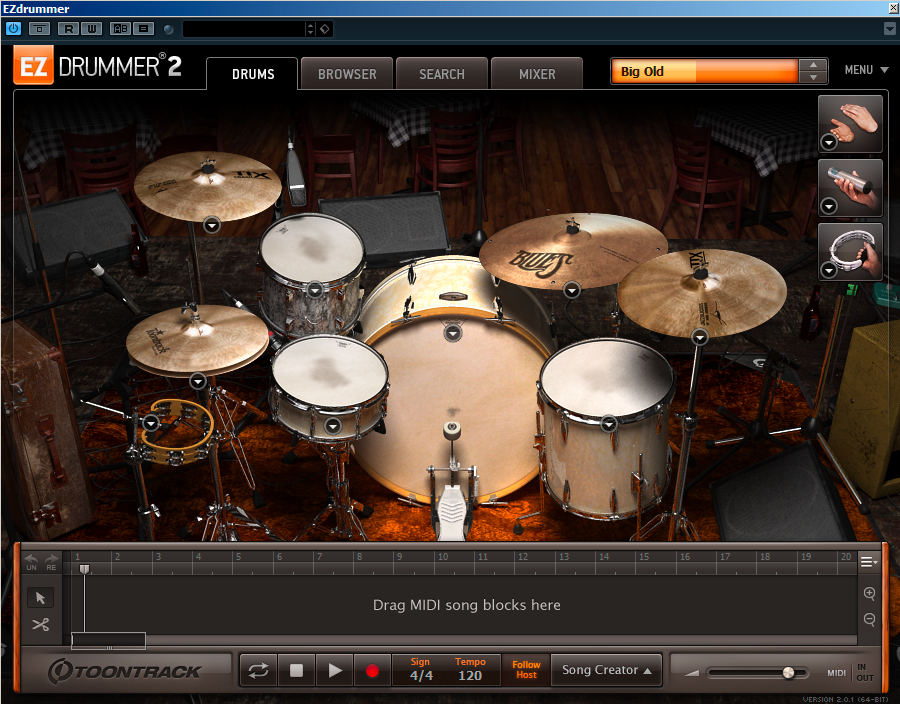Open floor tom options arrow
Viewport: 900px width, 704px height.
[x=608, y=424]
